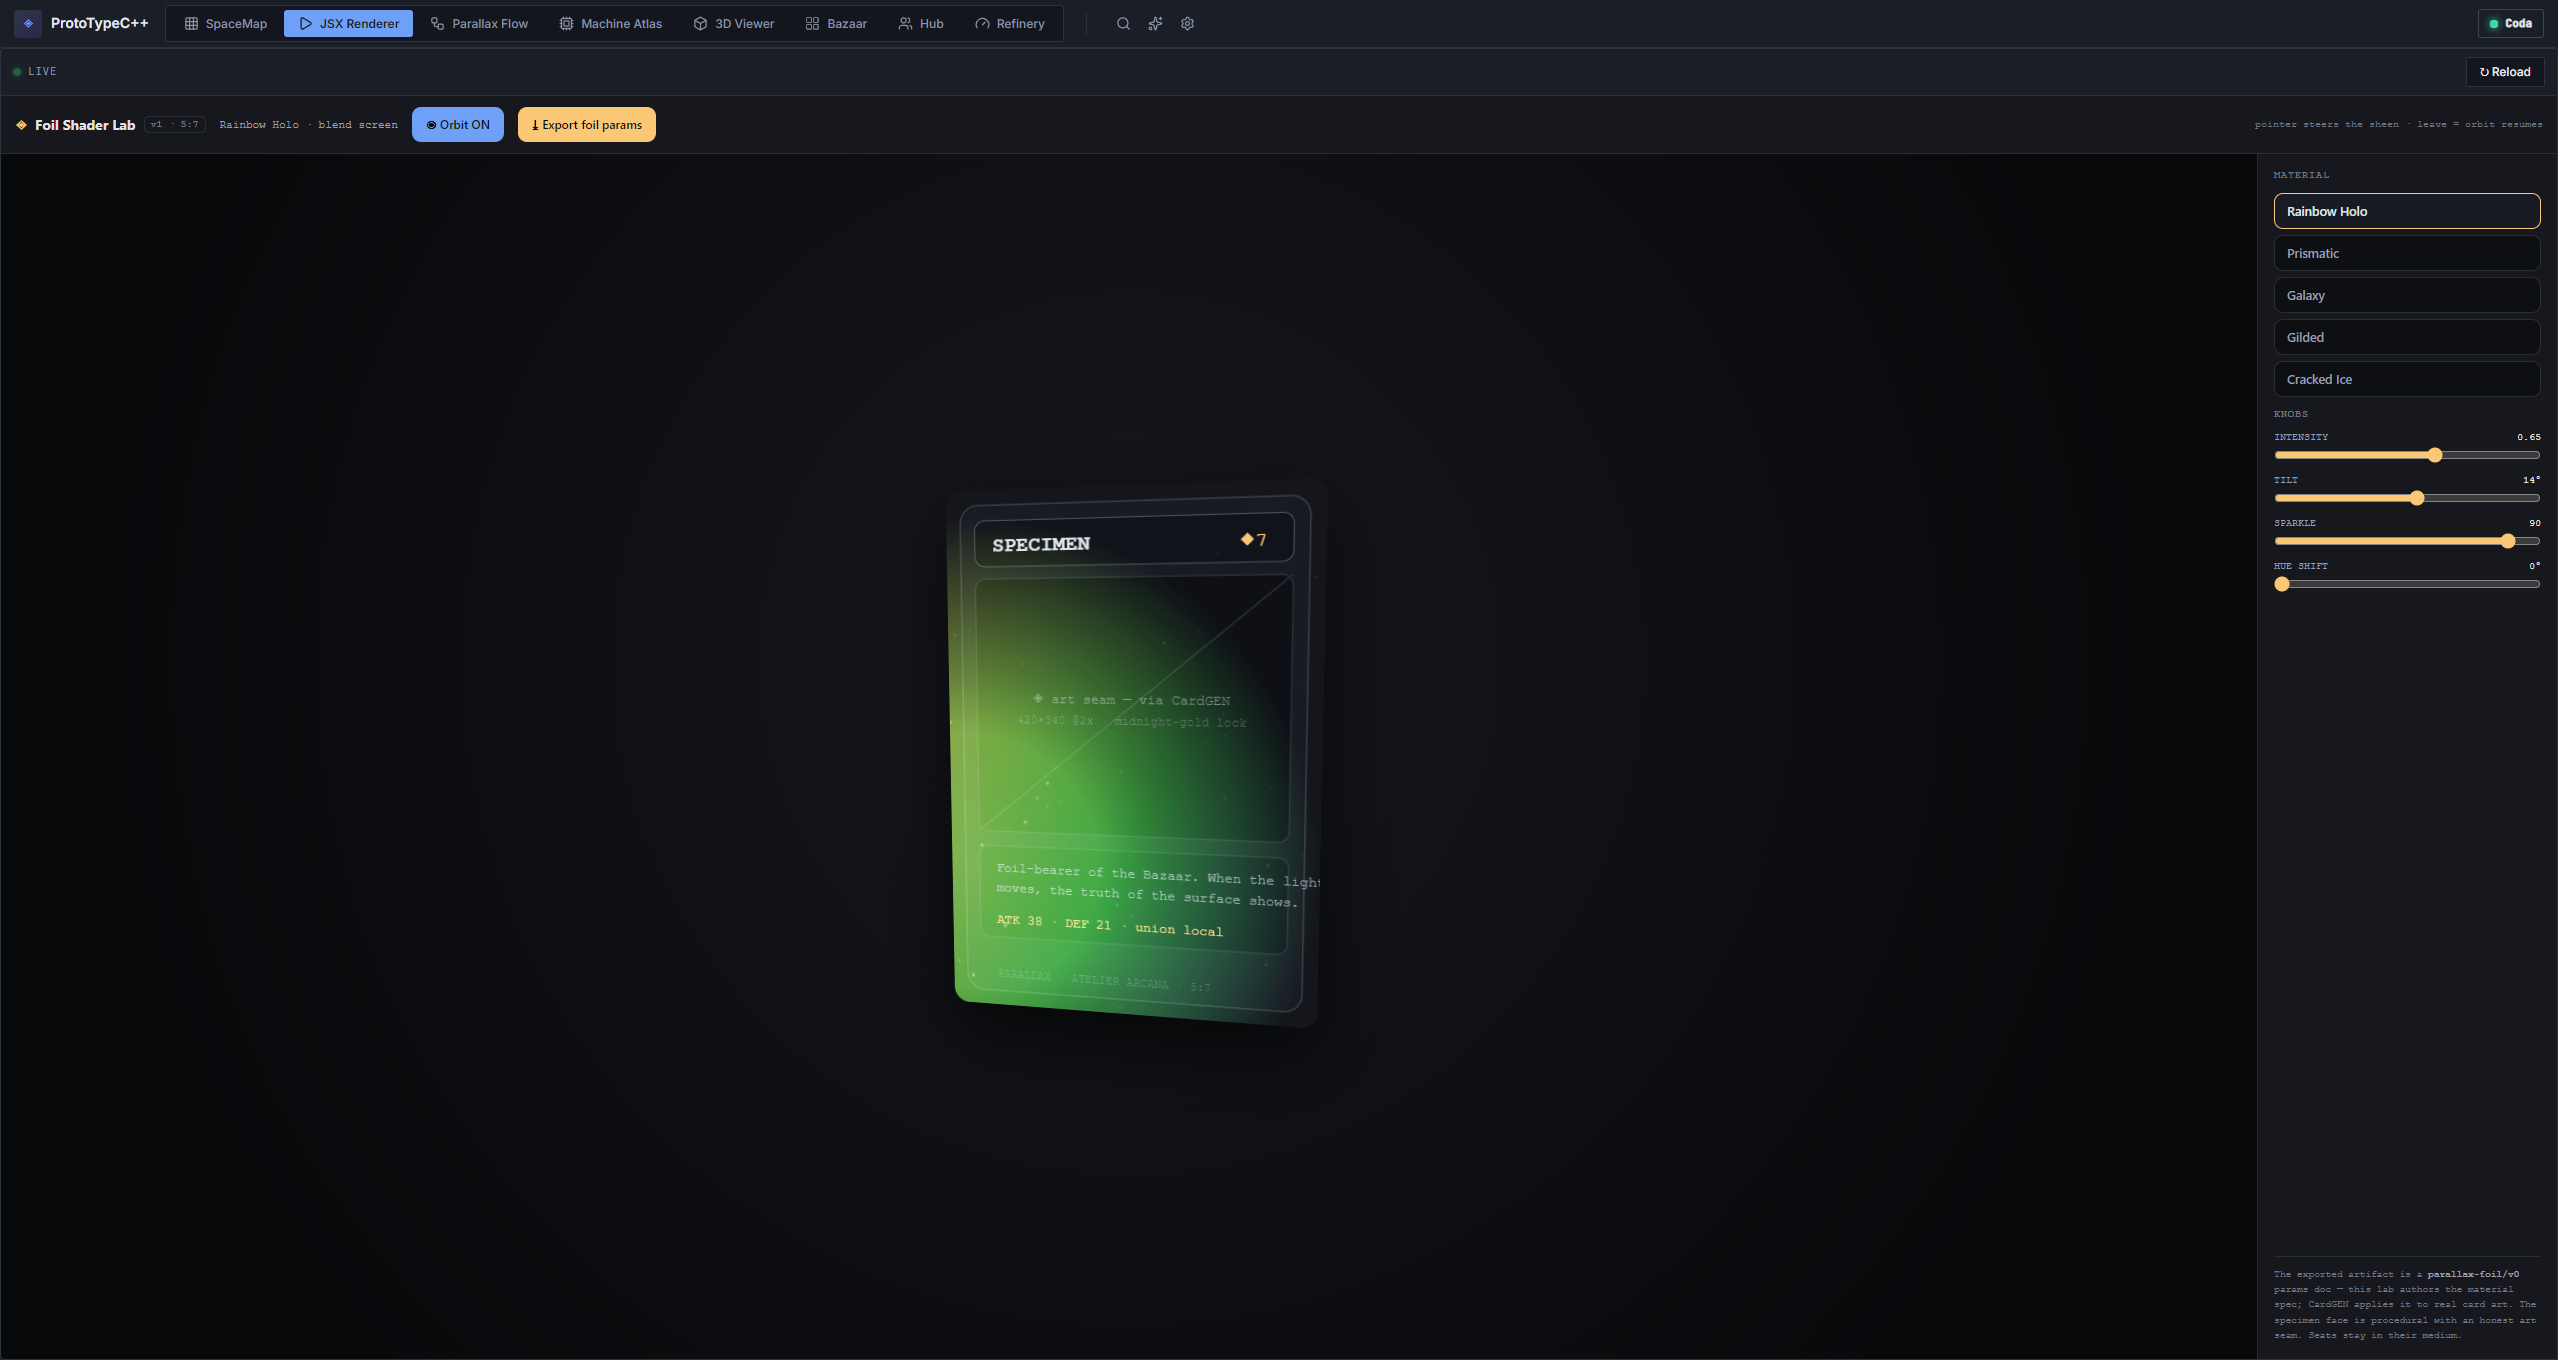Toggle the Orbit ON button
2558x1360 pixels.
[x=458, y=125]
